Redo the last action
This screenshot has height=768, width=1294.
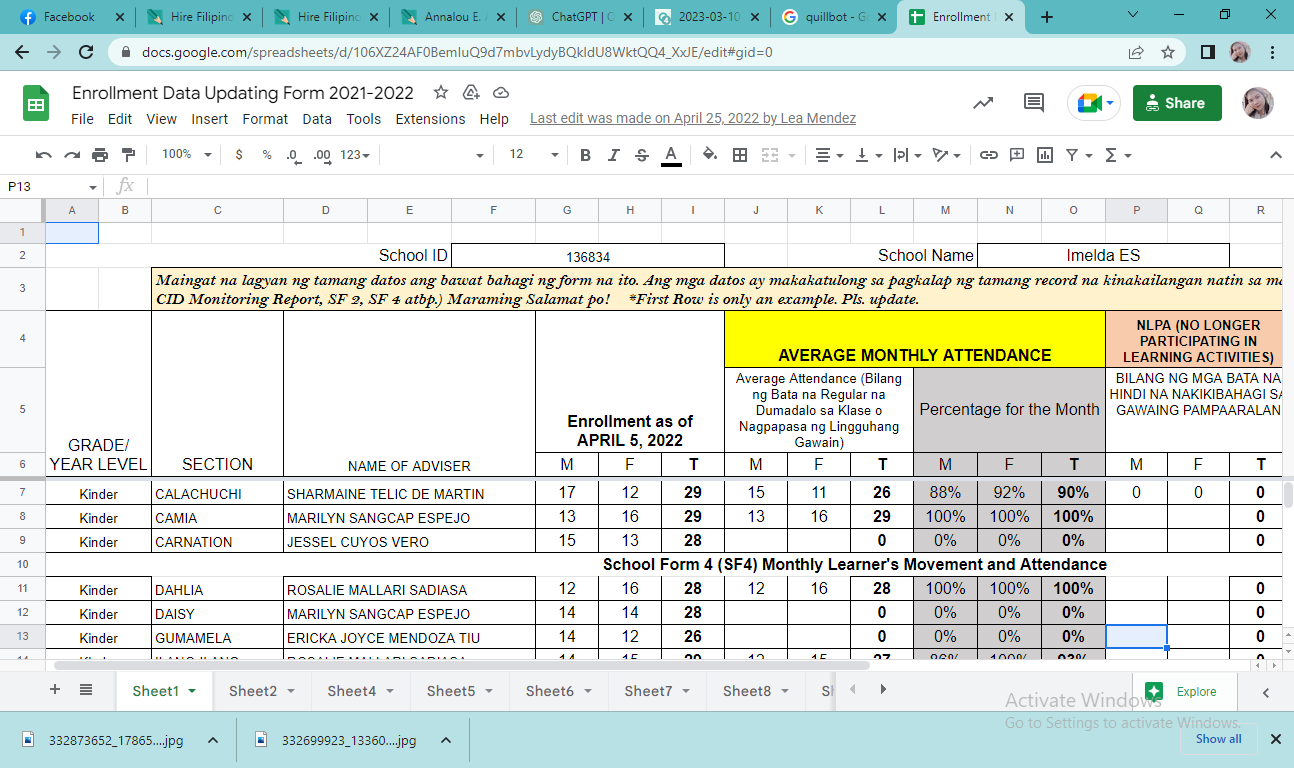point(72,155)
